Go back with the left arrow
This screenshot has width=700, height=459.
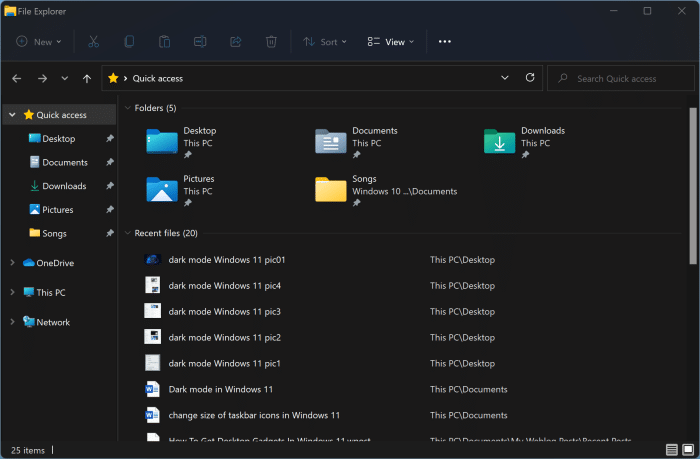(x=17, y=79)
